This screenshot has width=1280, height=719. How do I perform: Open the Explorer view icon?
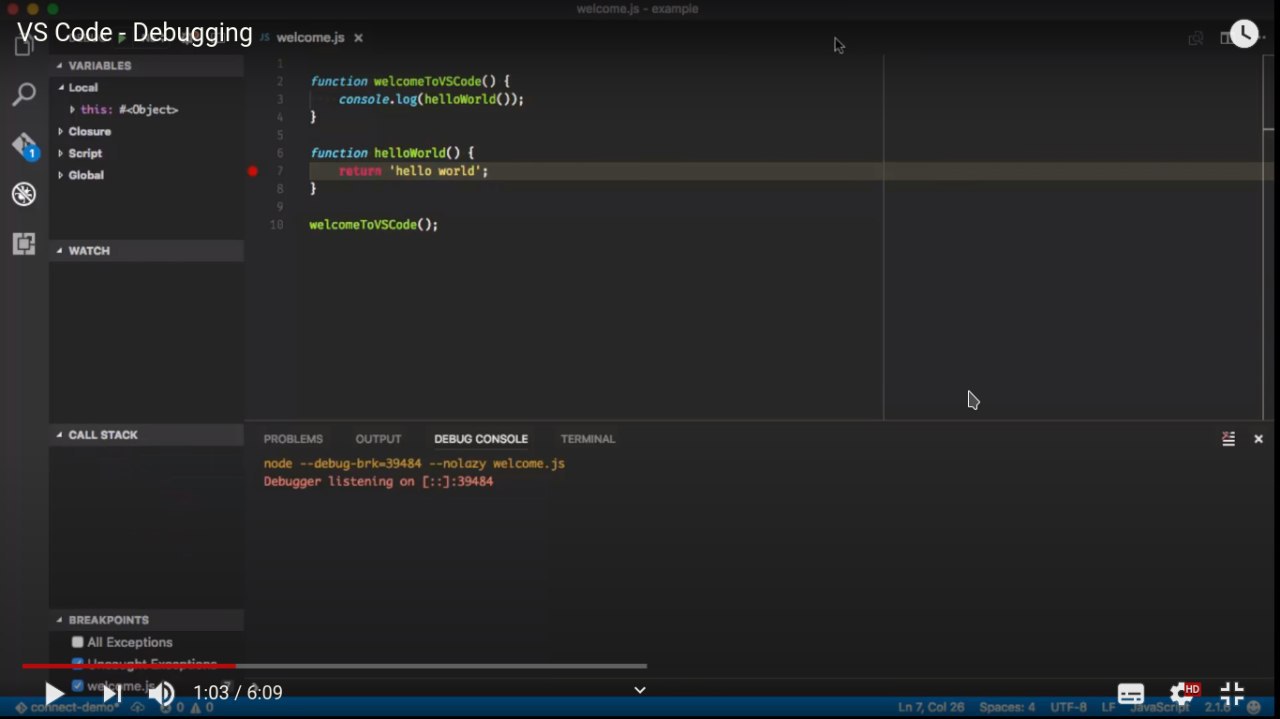pos(24,47)
